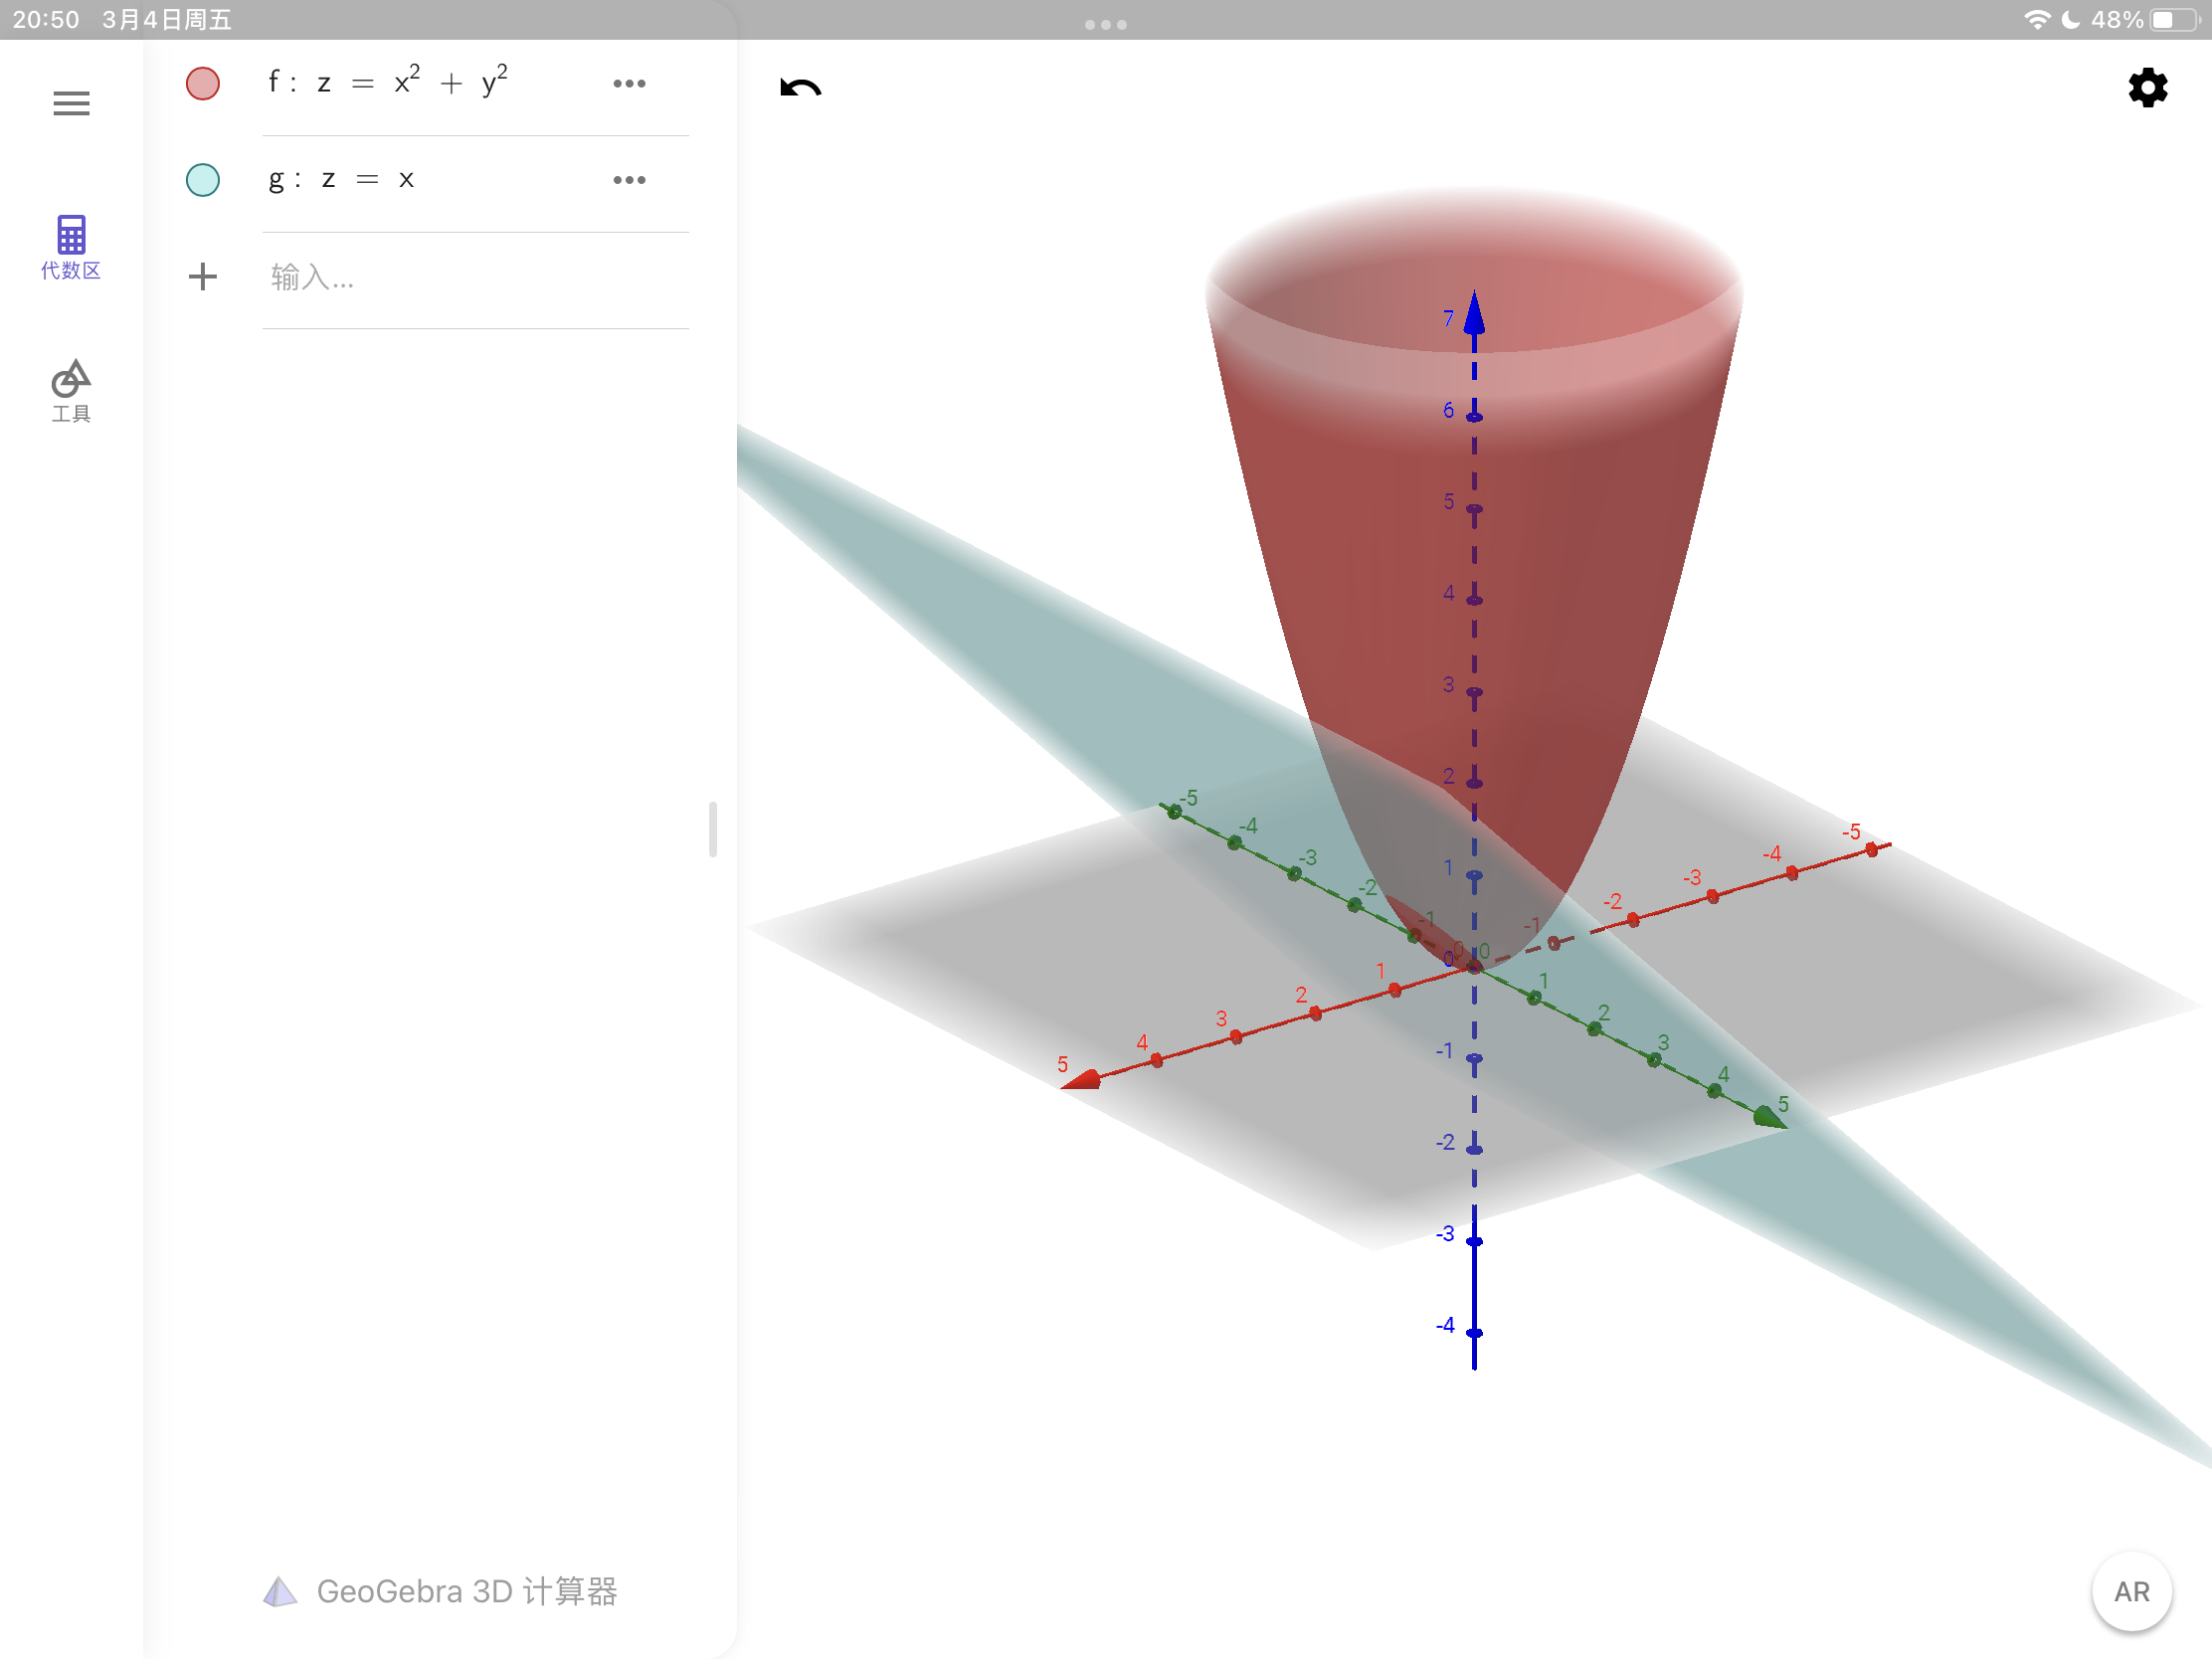This screenshot has width=2212, height=1659.
Task: Click the GeoGebra 3D 计算器 logo
Action: 440,1591
